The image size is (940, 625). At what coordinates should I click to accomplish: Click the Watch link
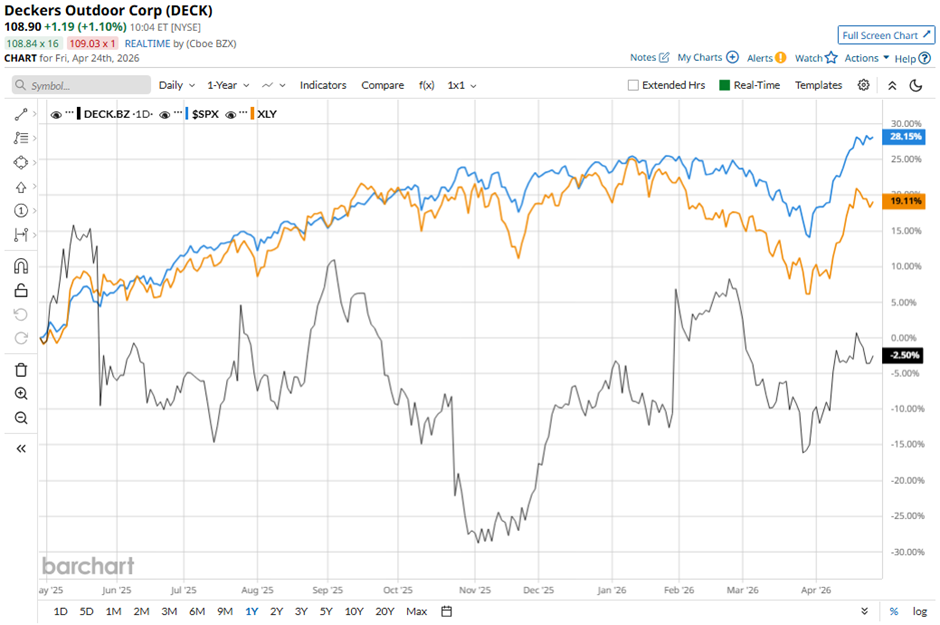click(809, 58)
